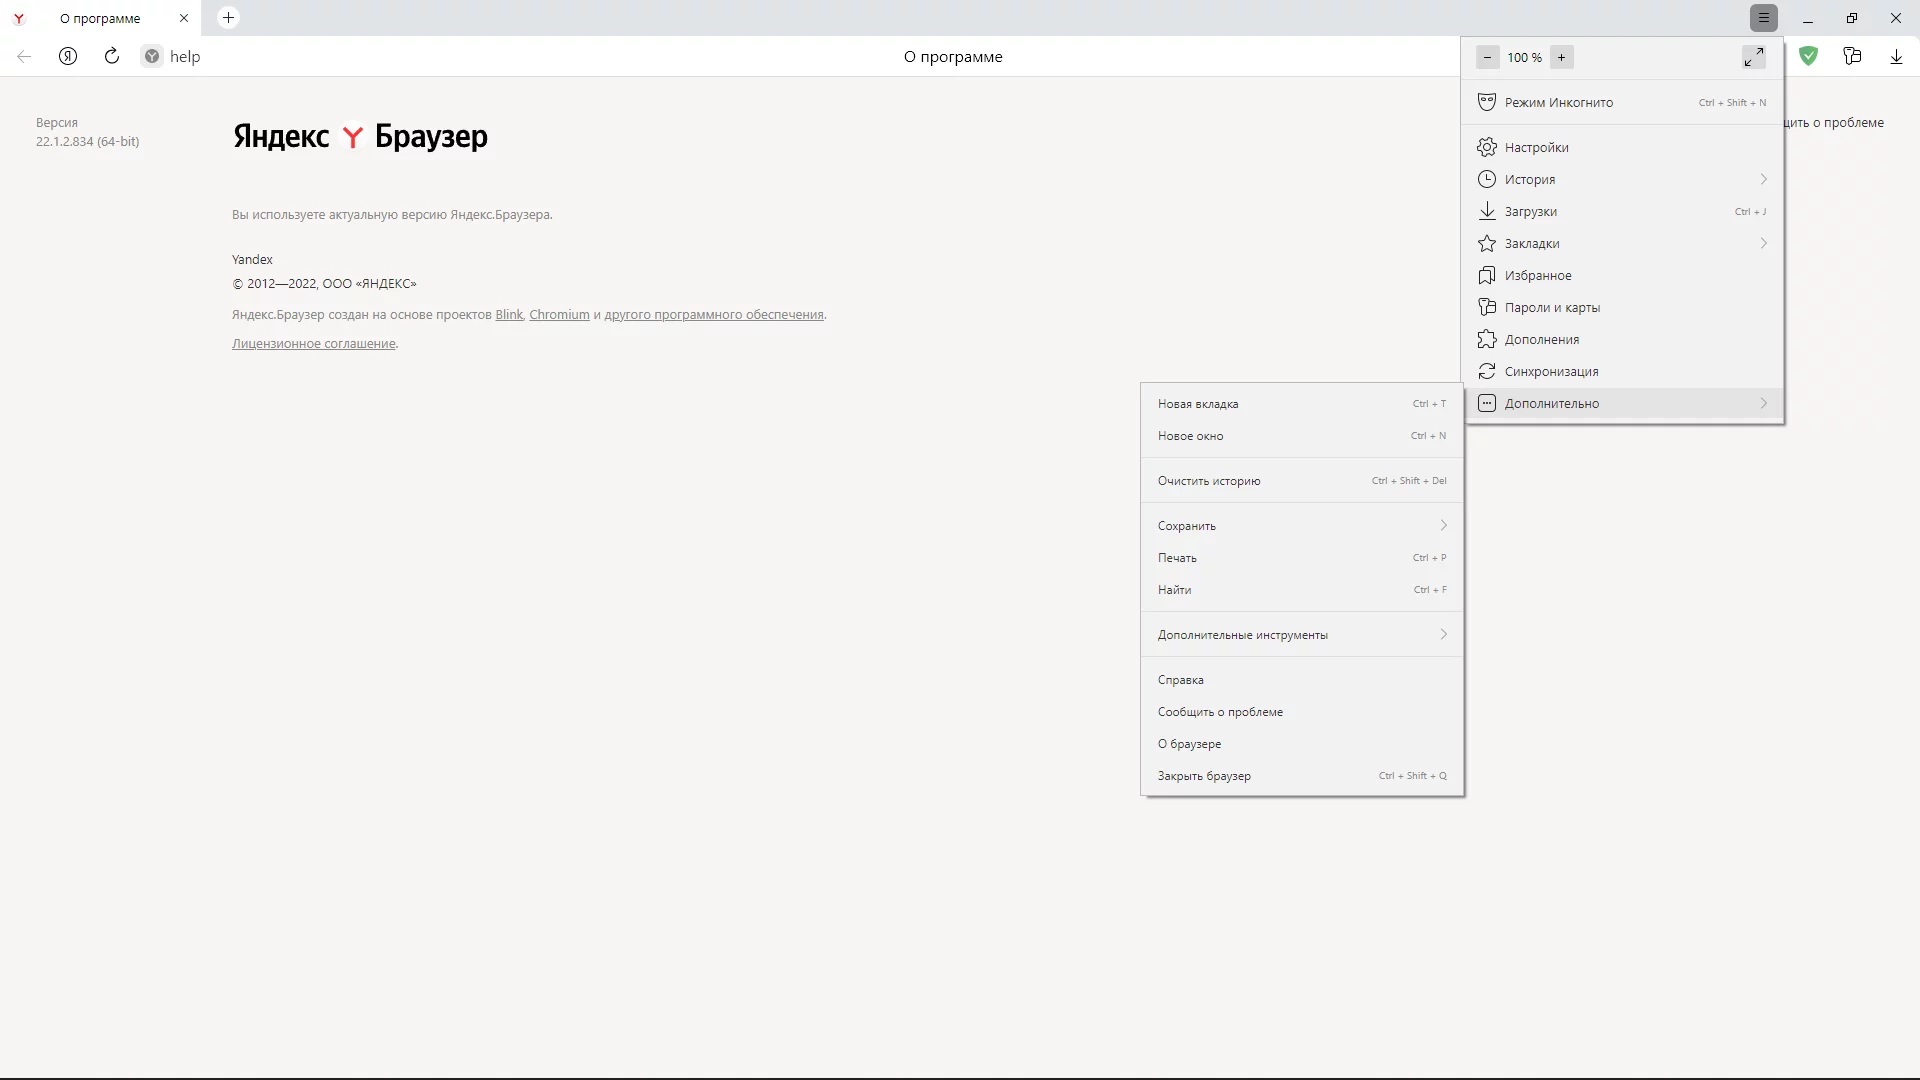The height and width of the screenshot is (1080, 1920).
Task: Open the Blink project link
Action: (x=509, y=315)
